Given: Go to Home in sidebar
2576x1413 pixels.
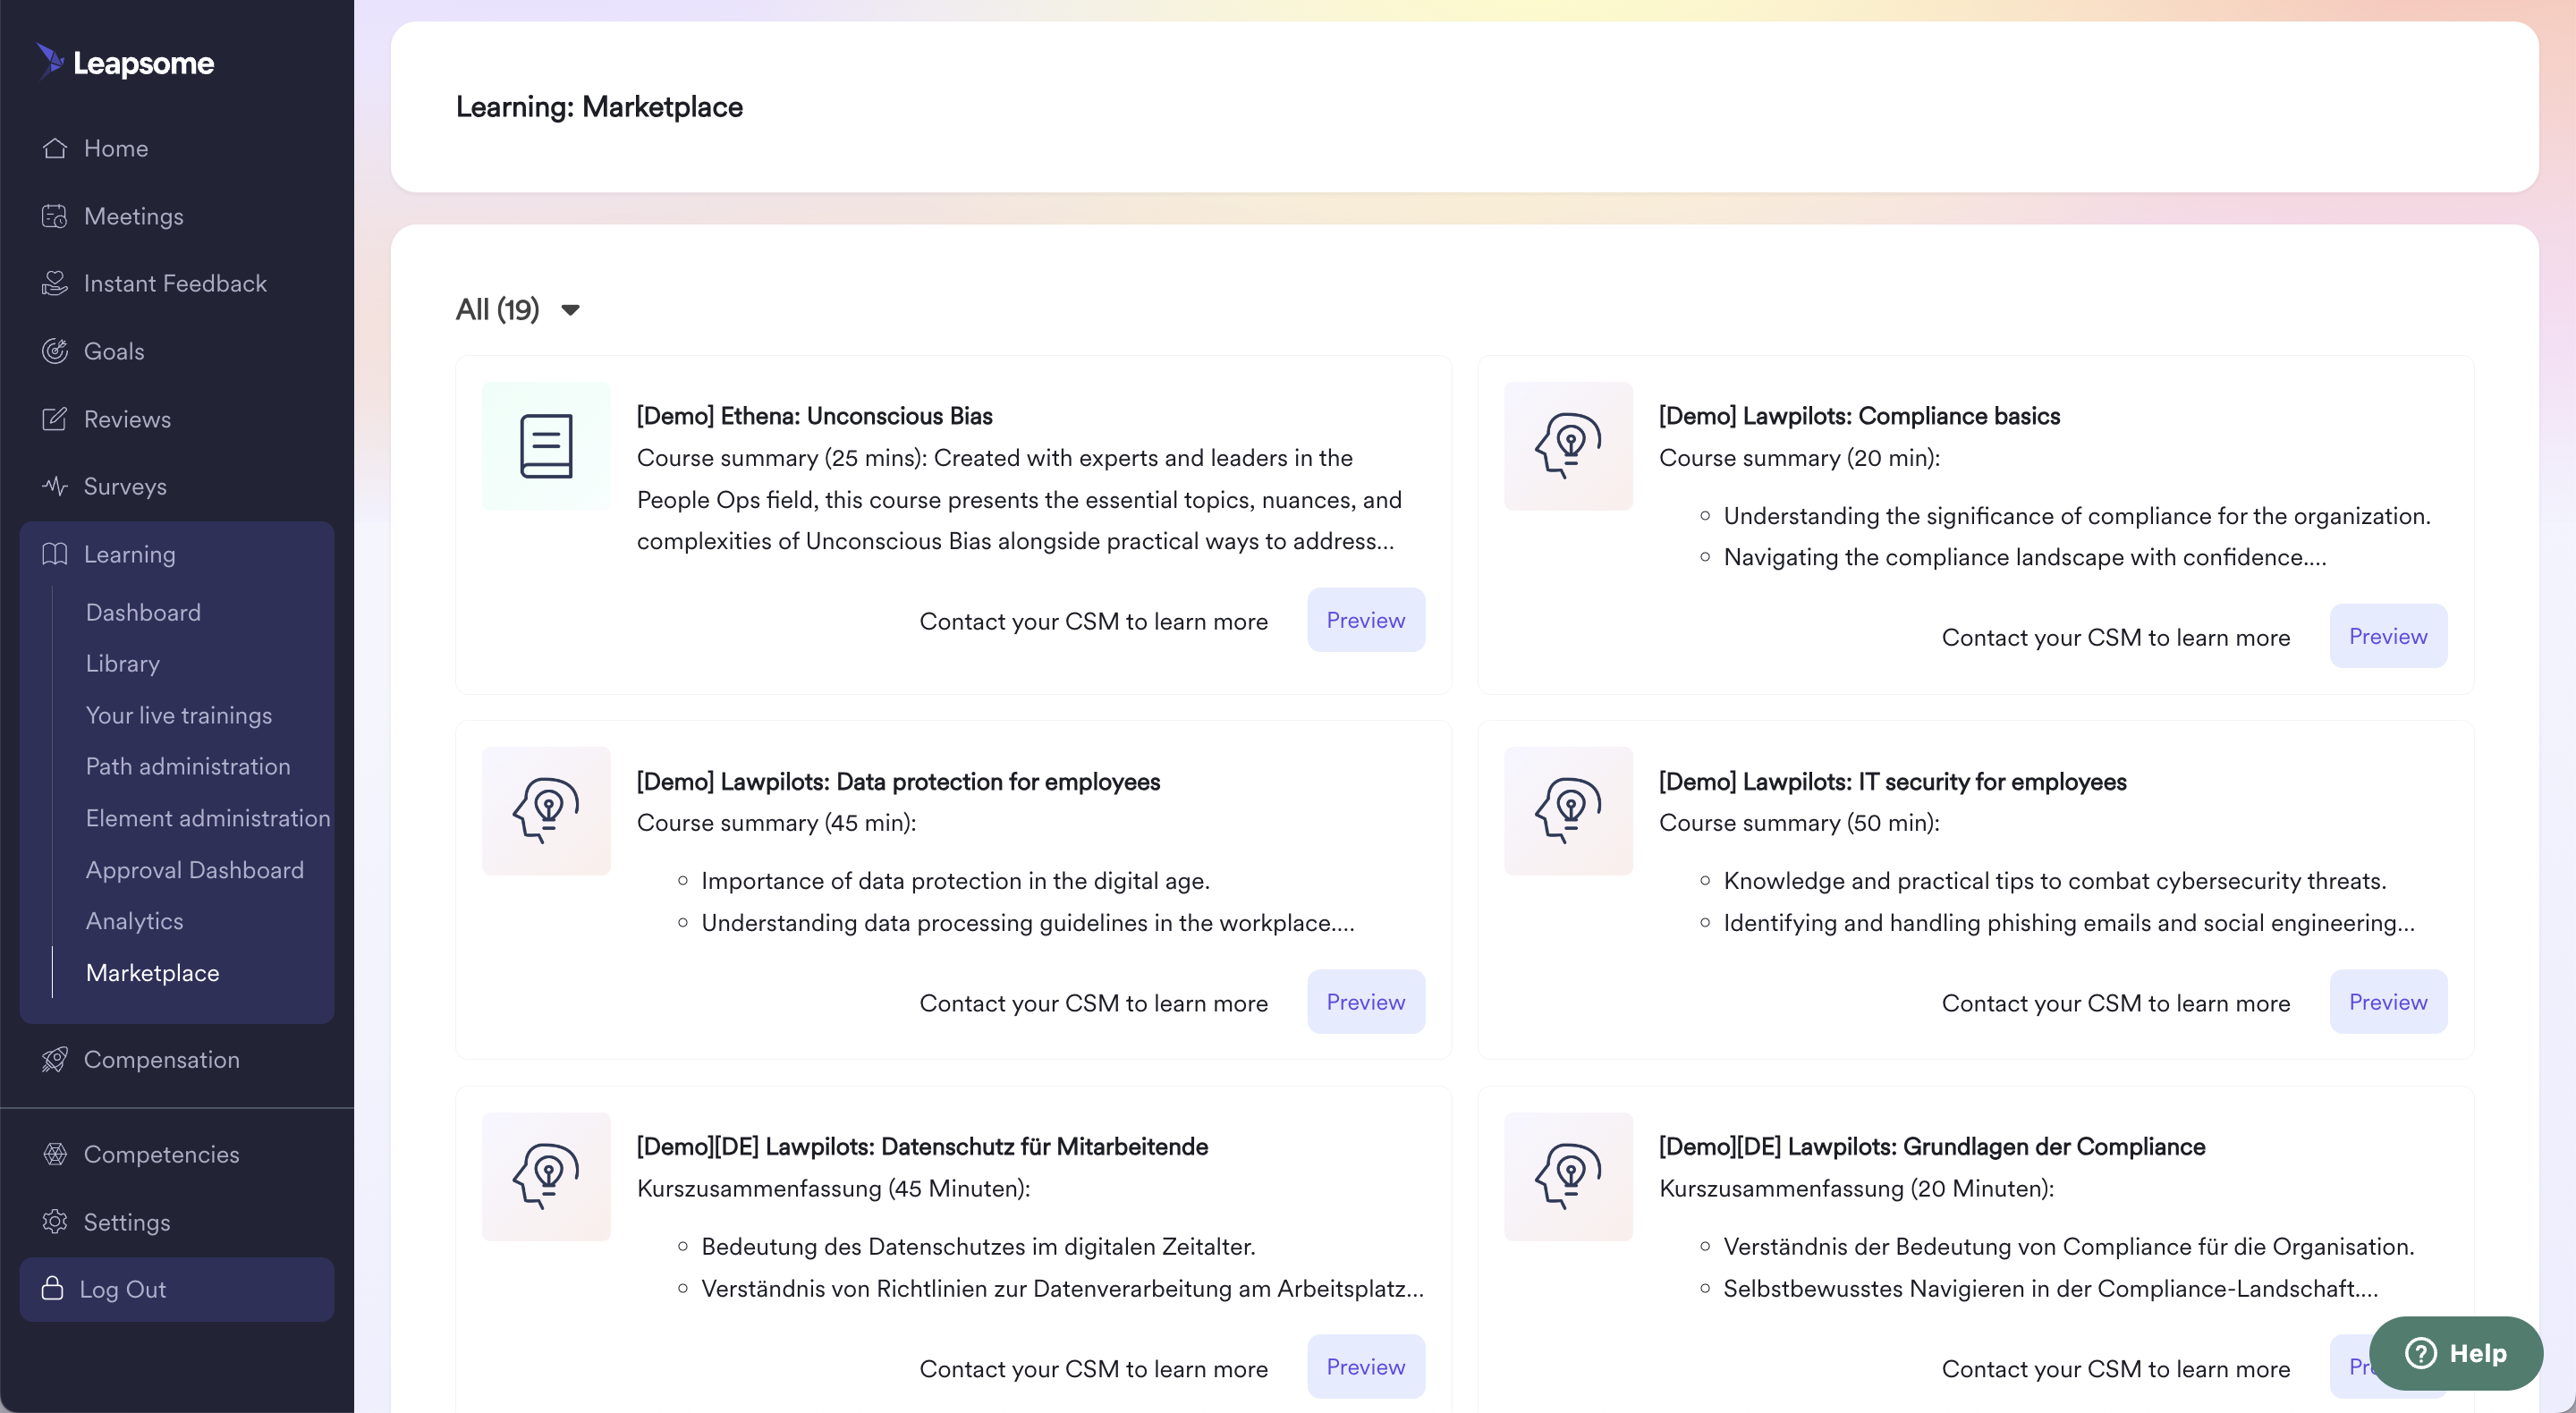Looking at the screenshot, I should [x=116, y=148].
